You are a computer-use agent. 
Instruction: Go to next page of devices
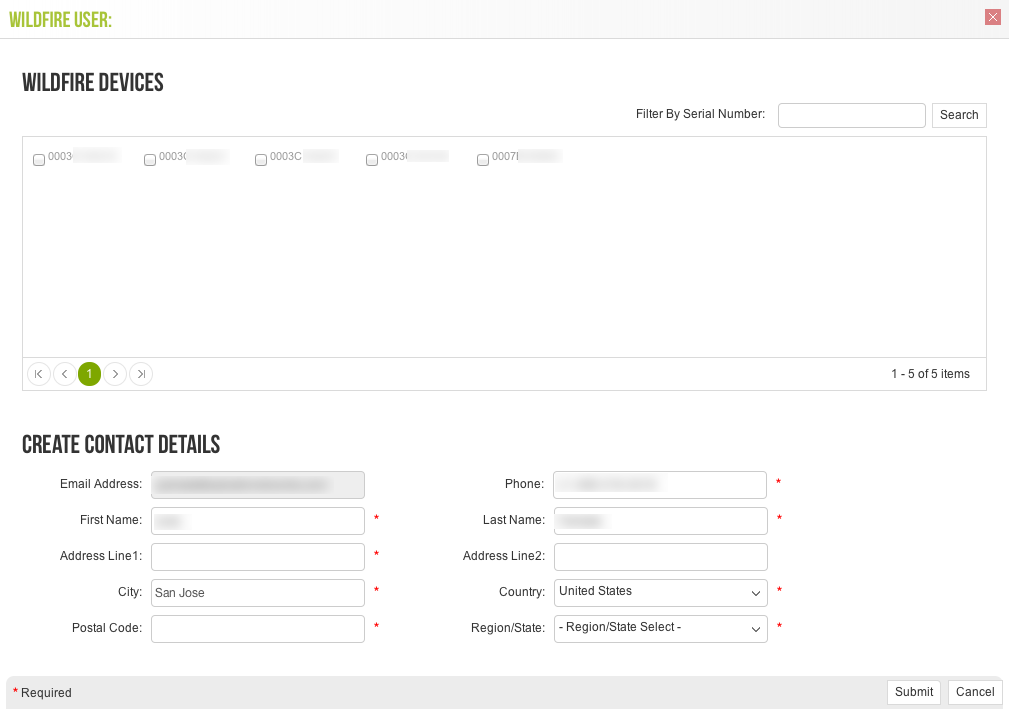[x=115, y=374]
